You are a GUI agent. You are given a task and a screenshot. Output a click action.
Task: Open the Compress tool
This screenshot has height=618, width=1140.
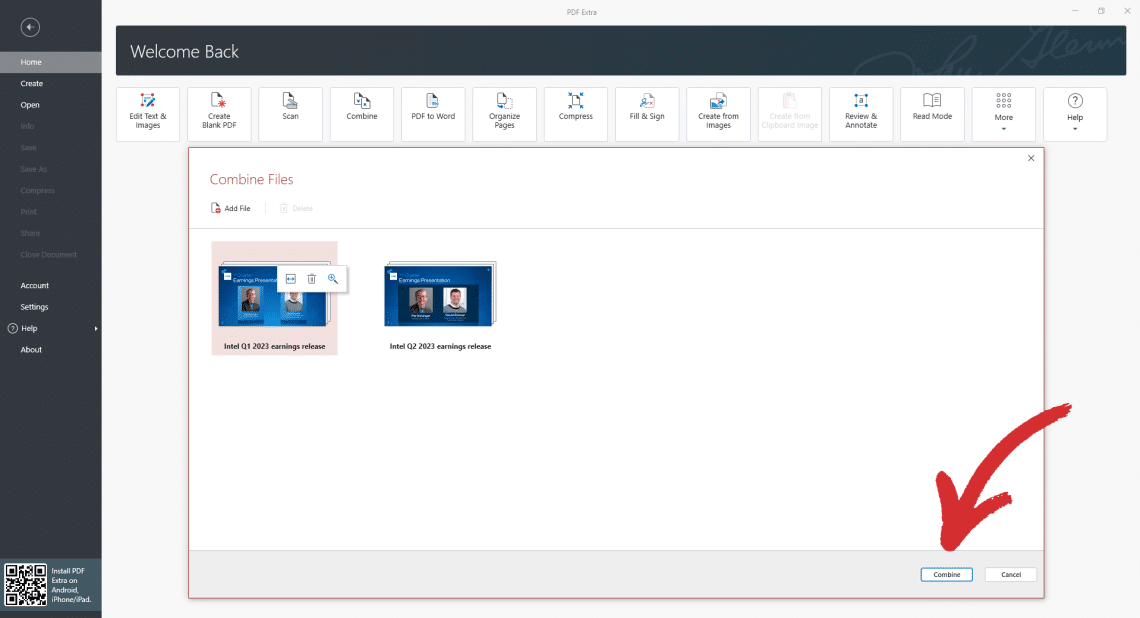(x=575, y=113)
